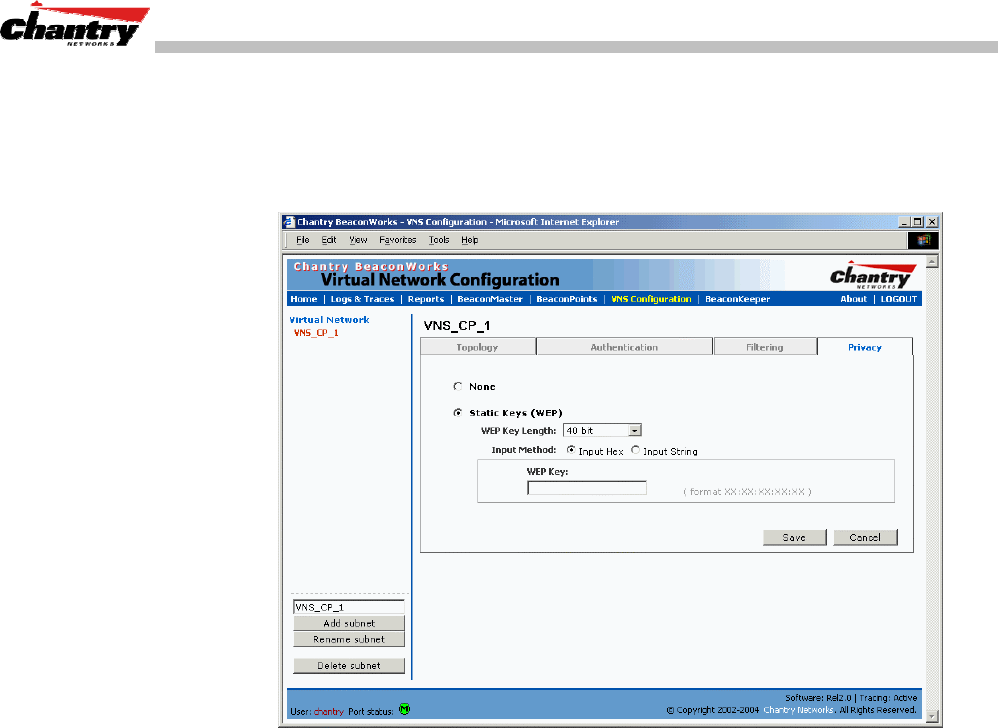The image size is (998, 728).
Task: Select VNS_CP_1 in Virtual Network list
Action: pyautogui.click(x=316, y=333)
